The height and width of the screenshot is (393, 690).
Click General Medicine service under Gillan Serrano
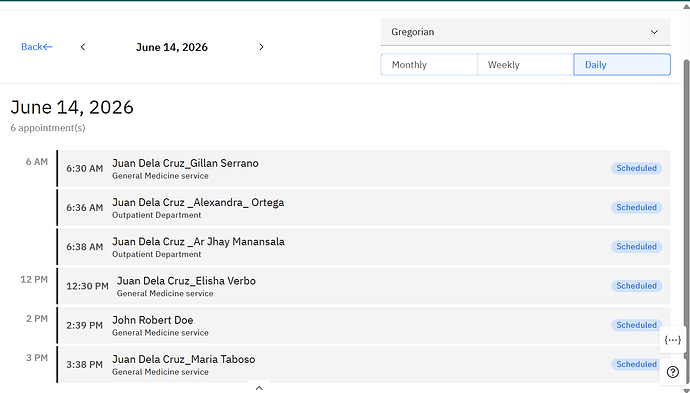point(160,176)
